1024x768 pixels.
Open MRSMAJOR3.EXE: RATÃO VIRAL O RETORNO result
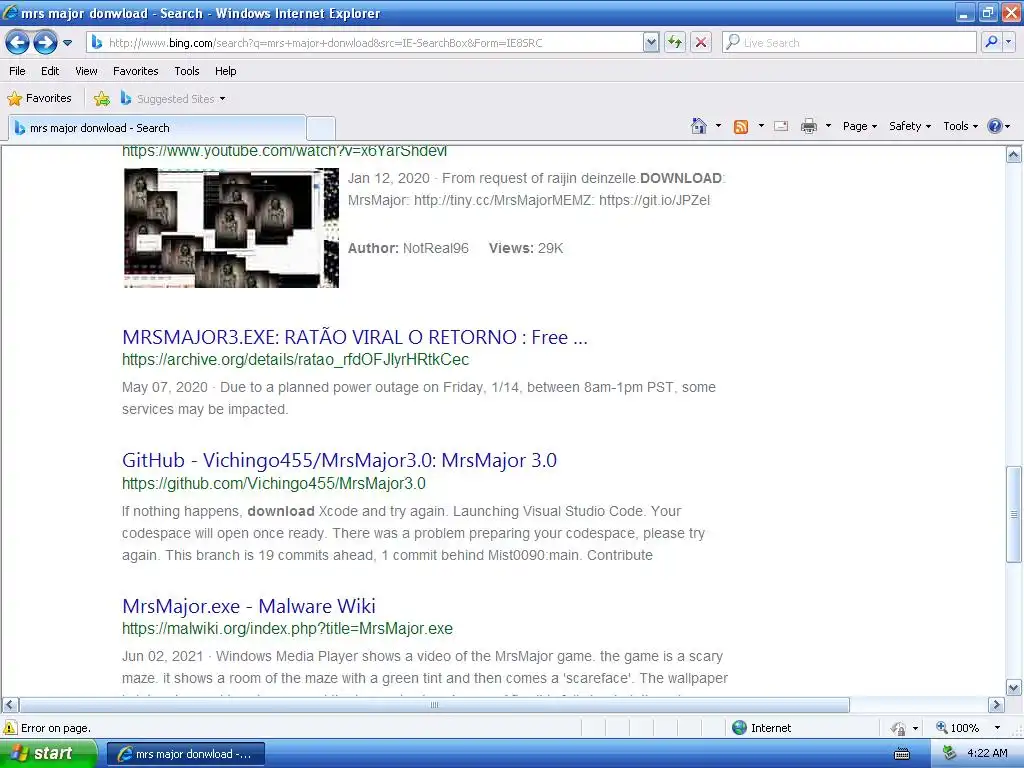(x=355, y=338)
